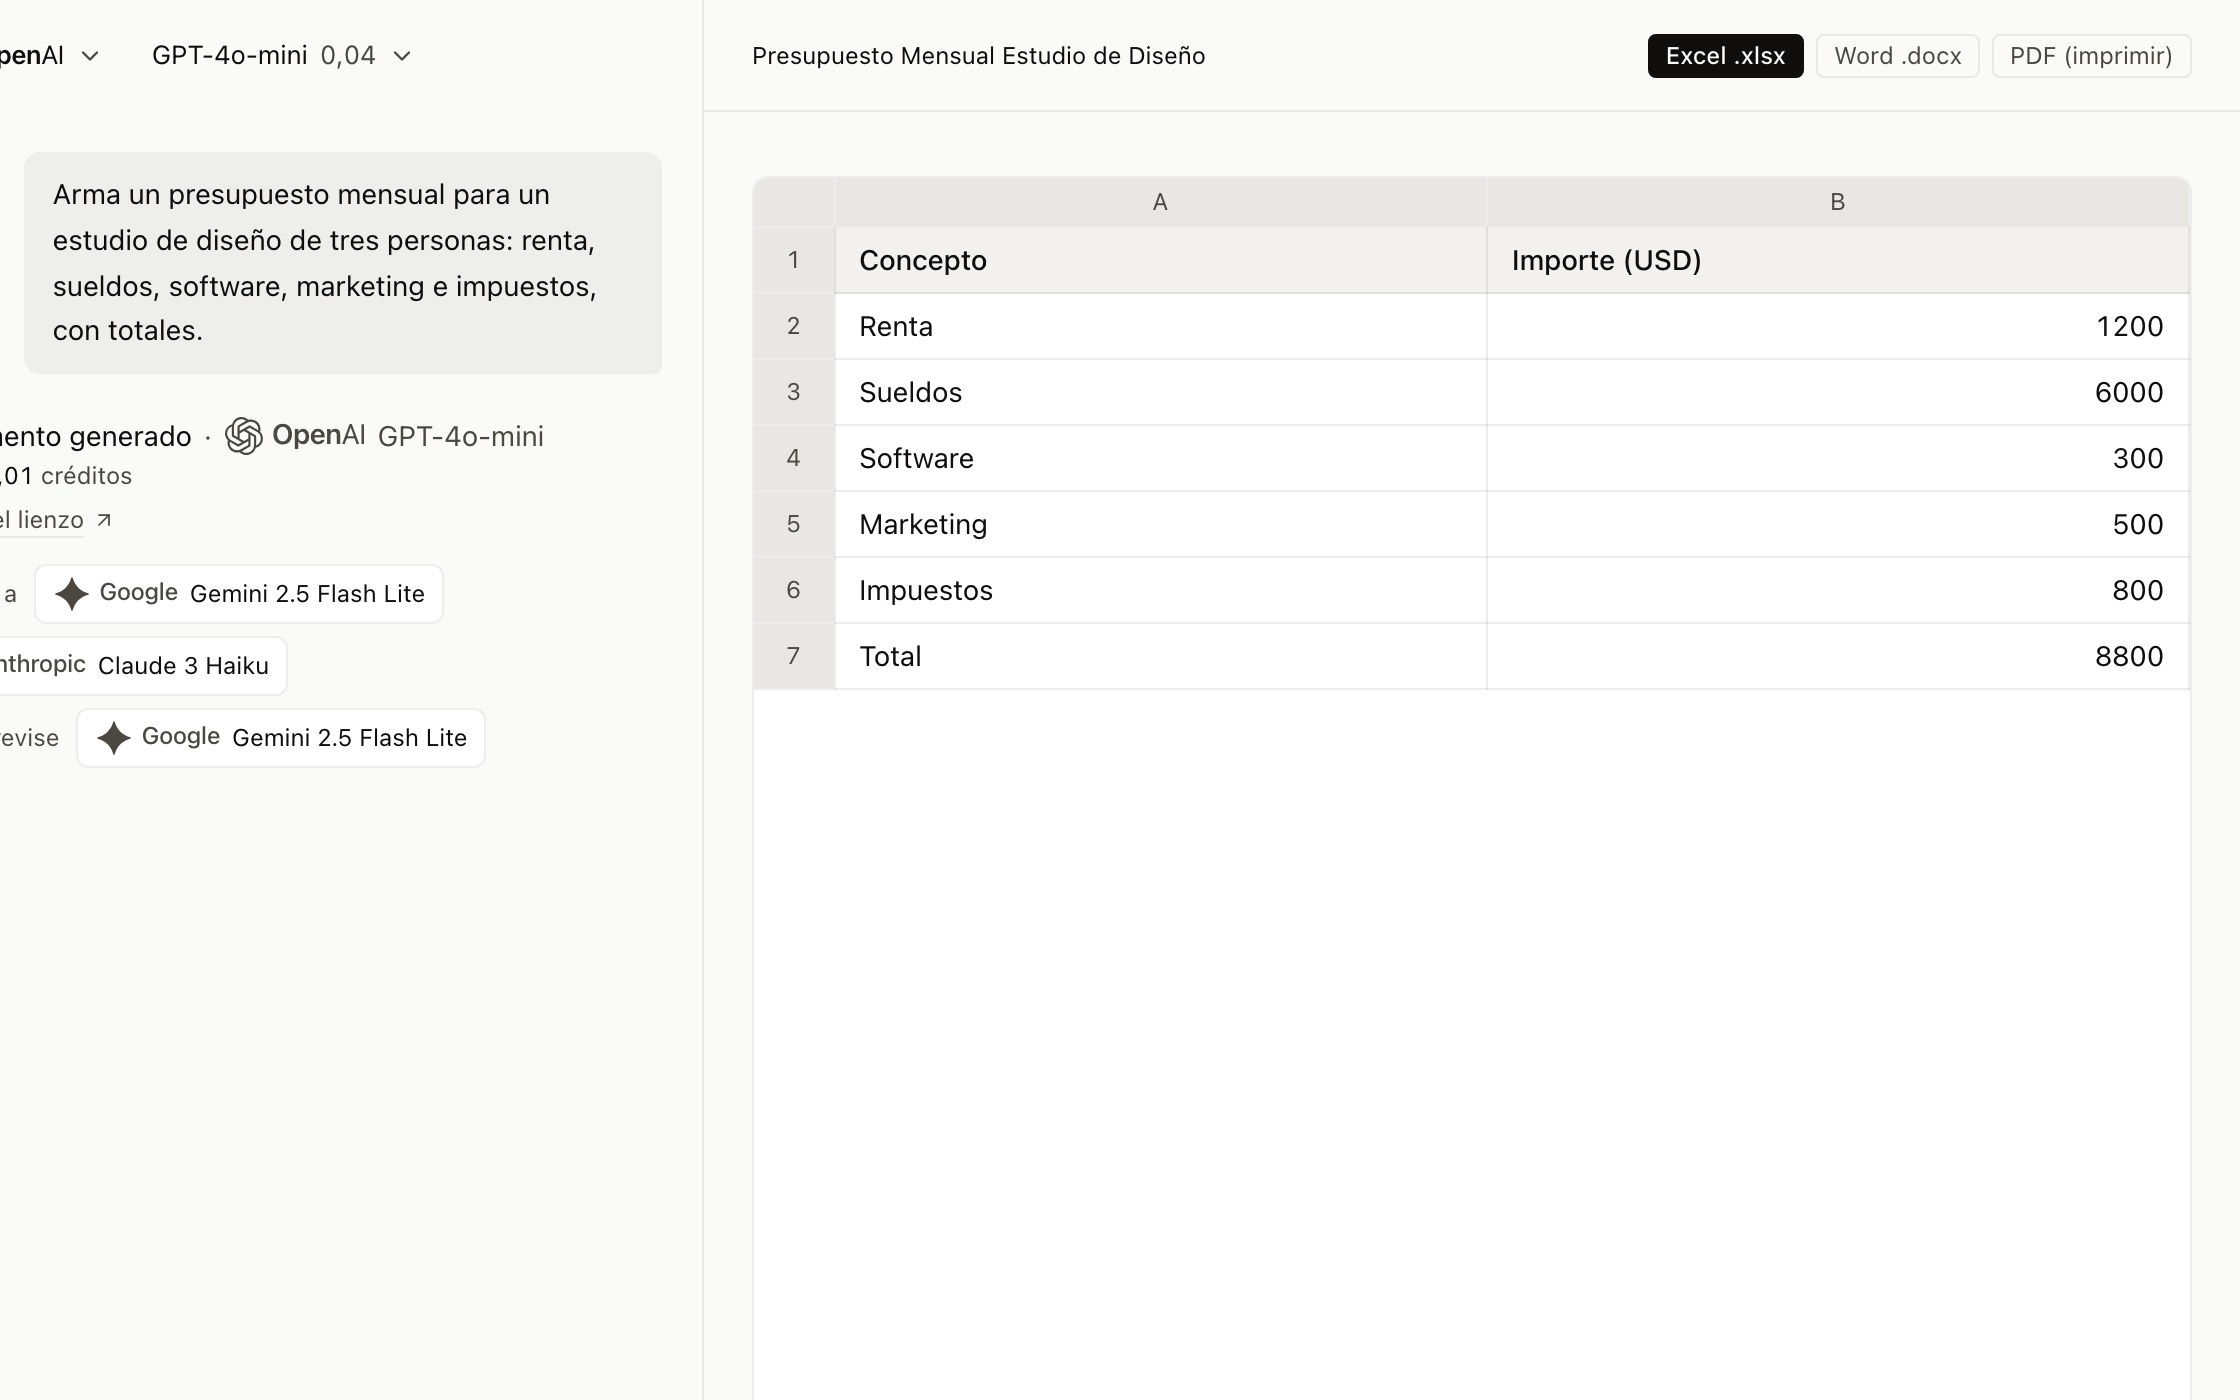Click the 8800 total cell
The width and height of the screenshot is (2240, 1400).
pos(1837,656)
